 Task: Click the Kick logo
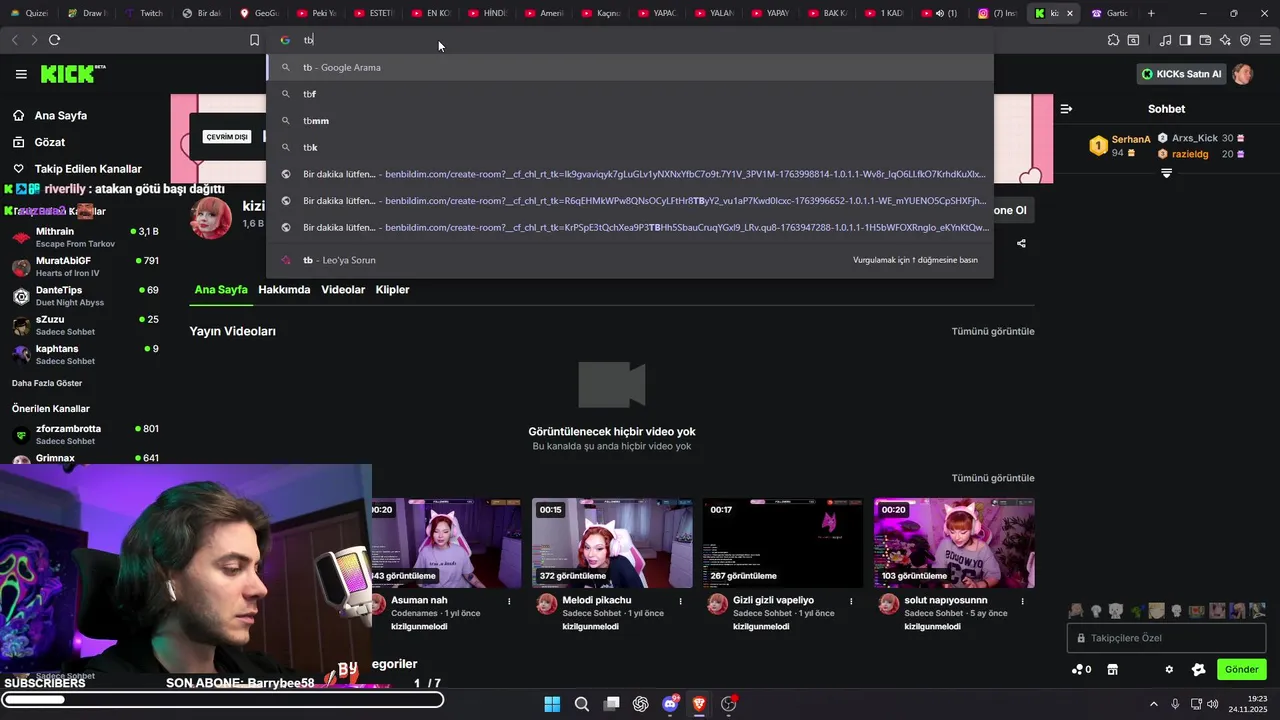[x=72, y=74]
